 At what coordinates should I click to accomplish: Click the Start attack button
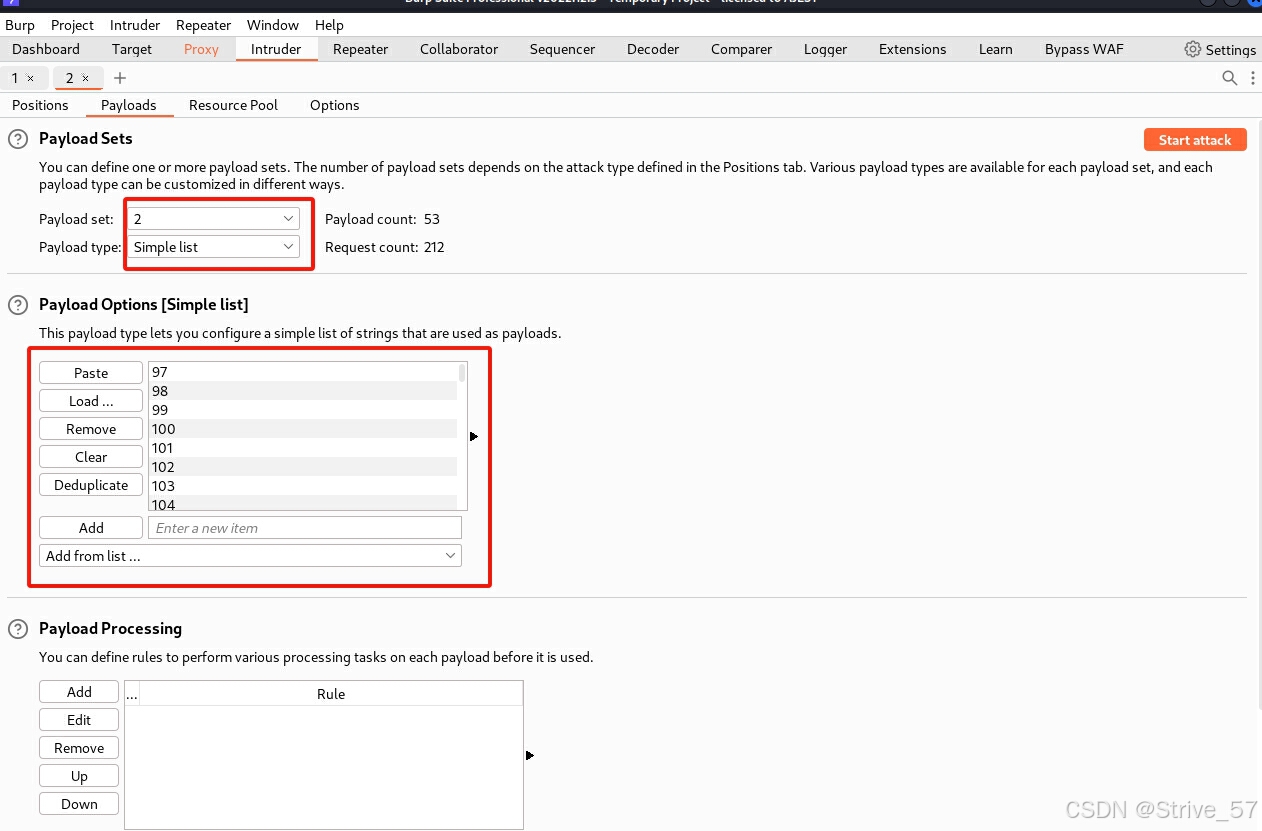1195,140
